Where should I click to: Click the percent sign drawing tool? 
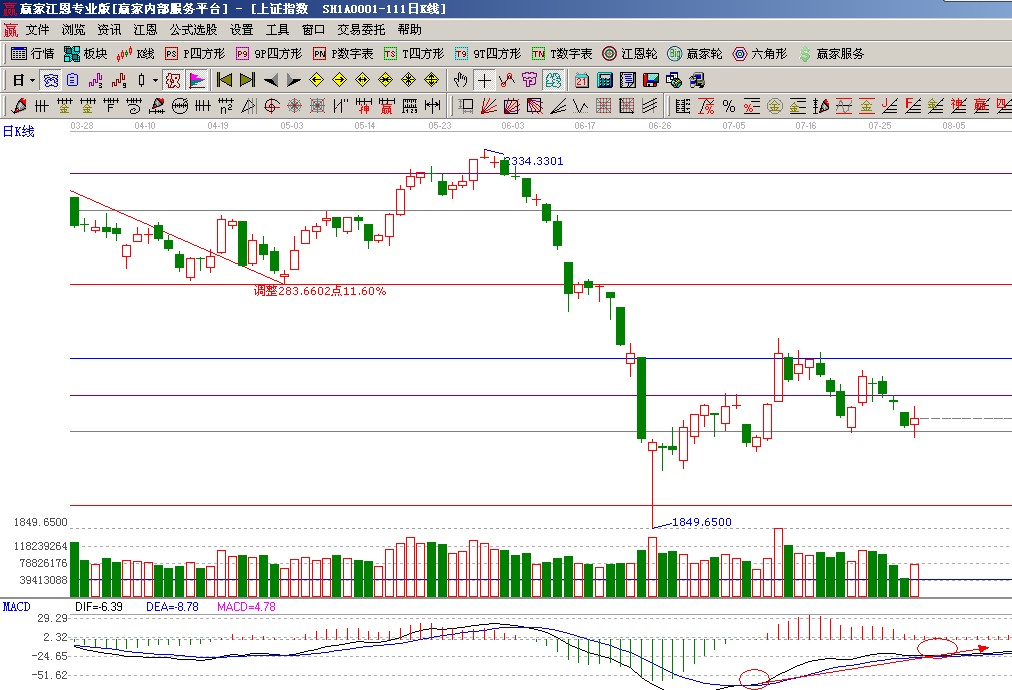(x=729, y=105)
